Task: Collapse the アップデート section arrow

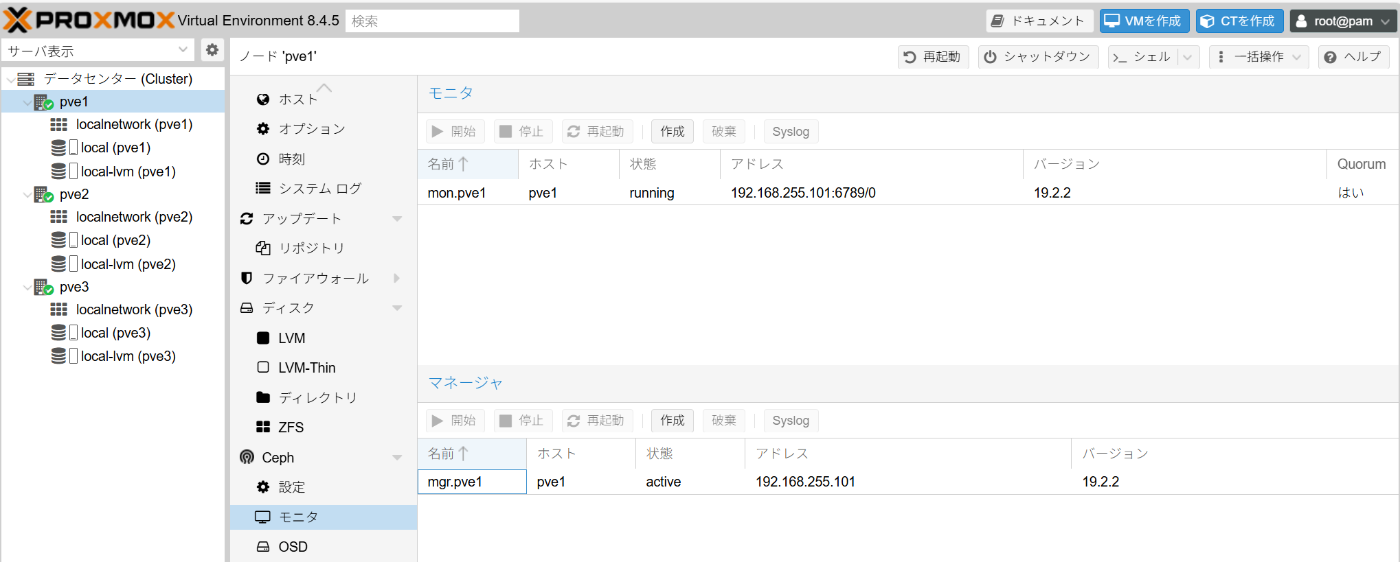Action: (x=397, y=219)
